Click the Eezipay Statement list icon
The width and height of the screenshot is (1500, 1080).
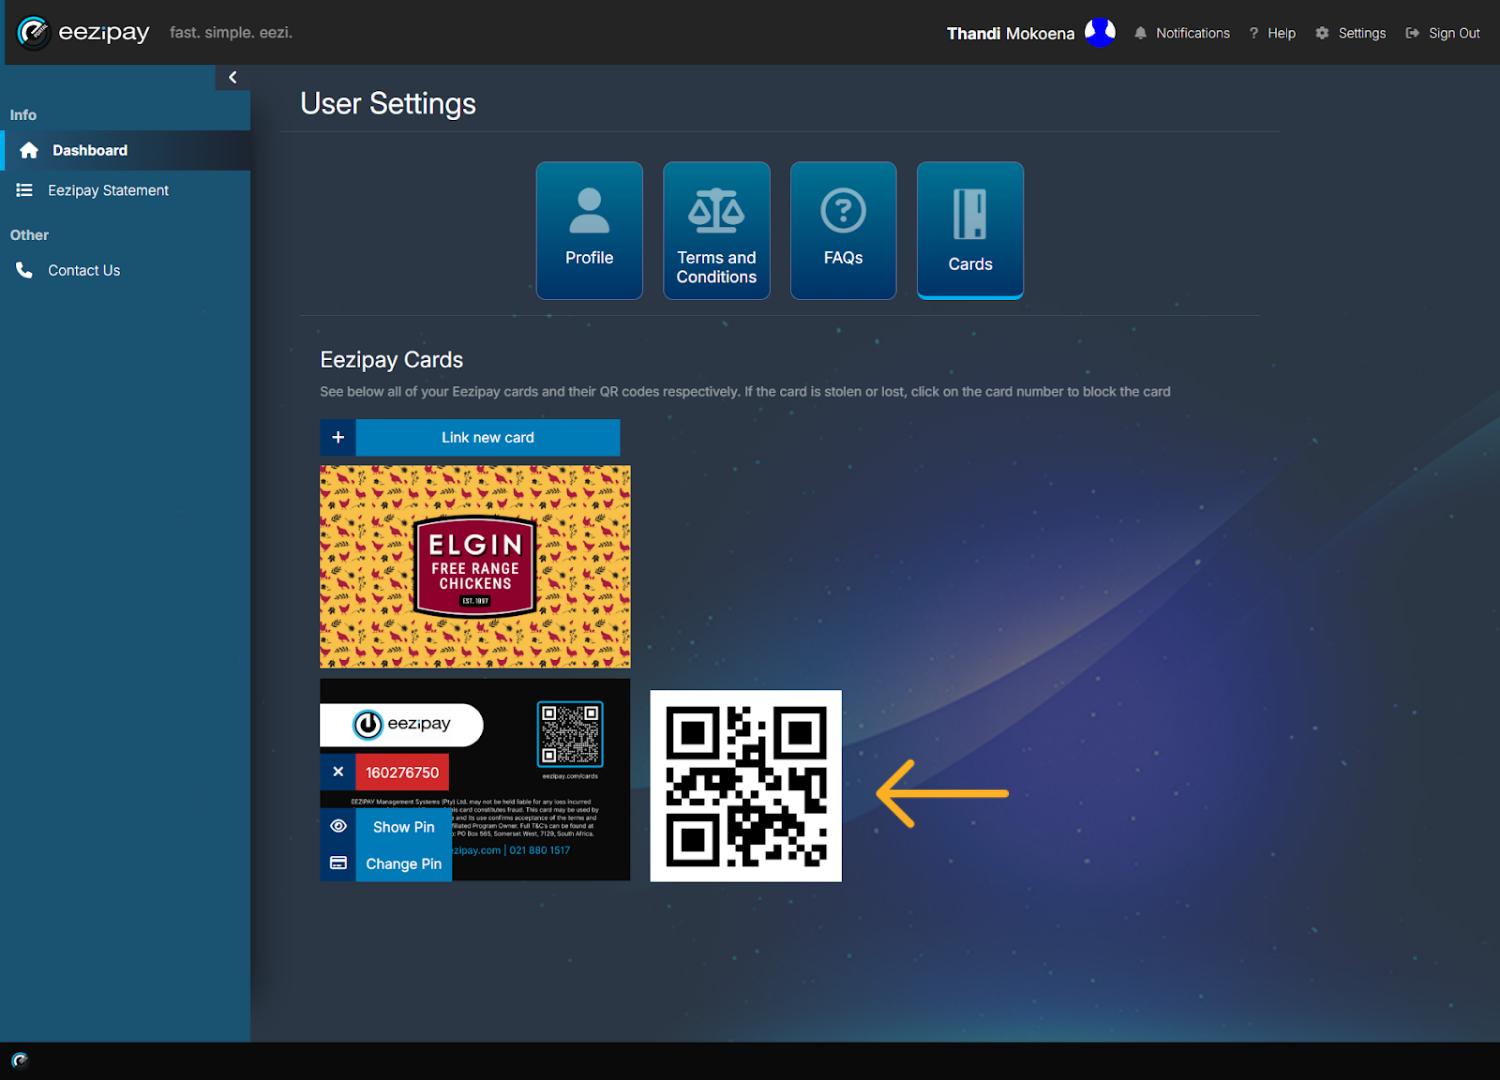click(x=24, y=190)
